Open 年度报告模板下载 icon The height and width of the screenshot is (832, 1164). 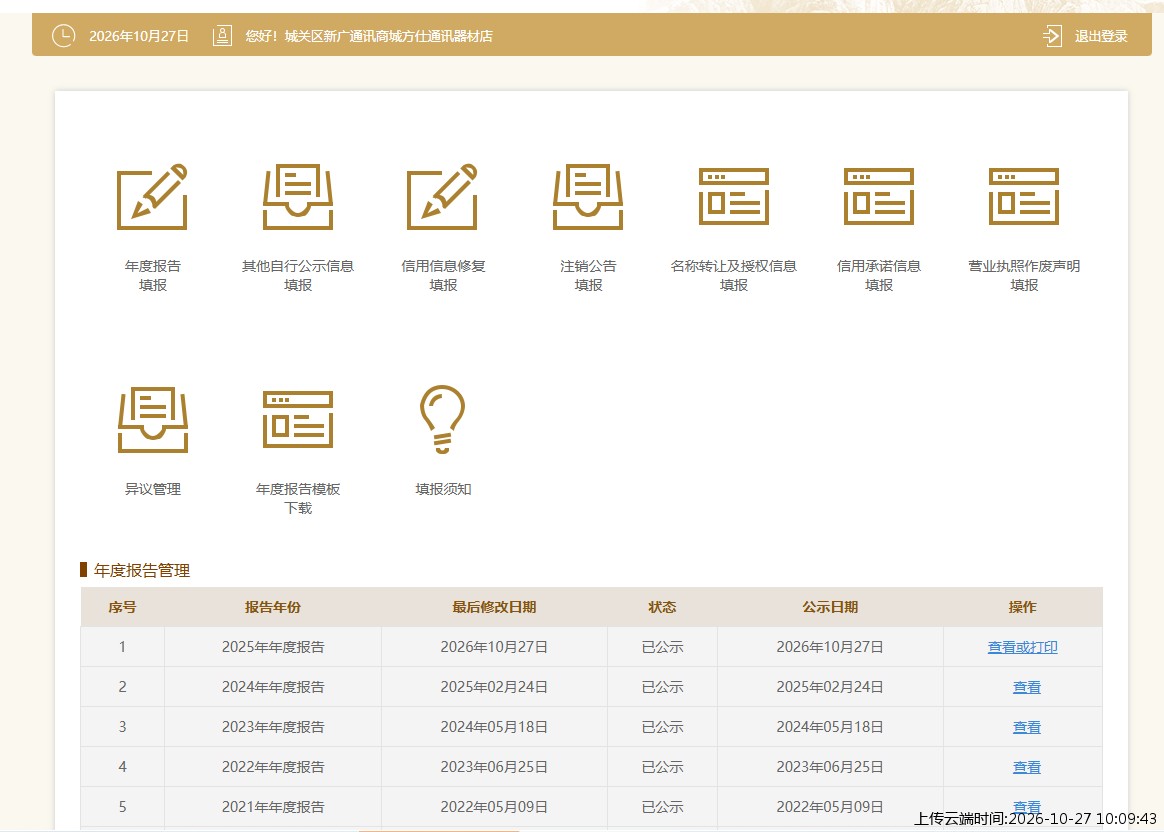coord(298,419)
